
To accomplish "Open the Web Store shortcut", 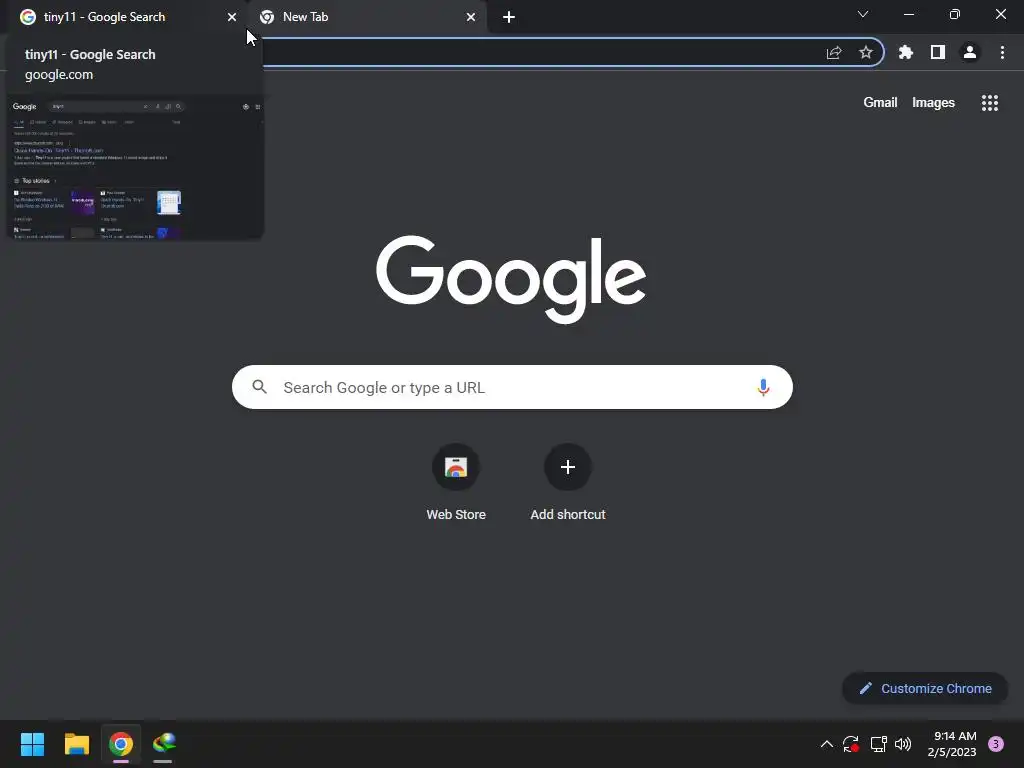I will coord(456,483).
